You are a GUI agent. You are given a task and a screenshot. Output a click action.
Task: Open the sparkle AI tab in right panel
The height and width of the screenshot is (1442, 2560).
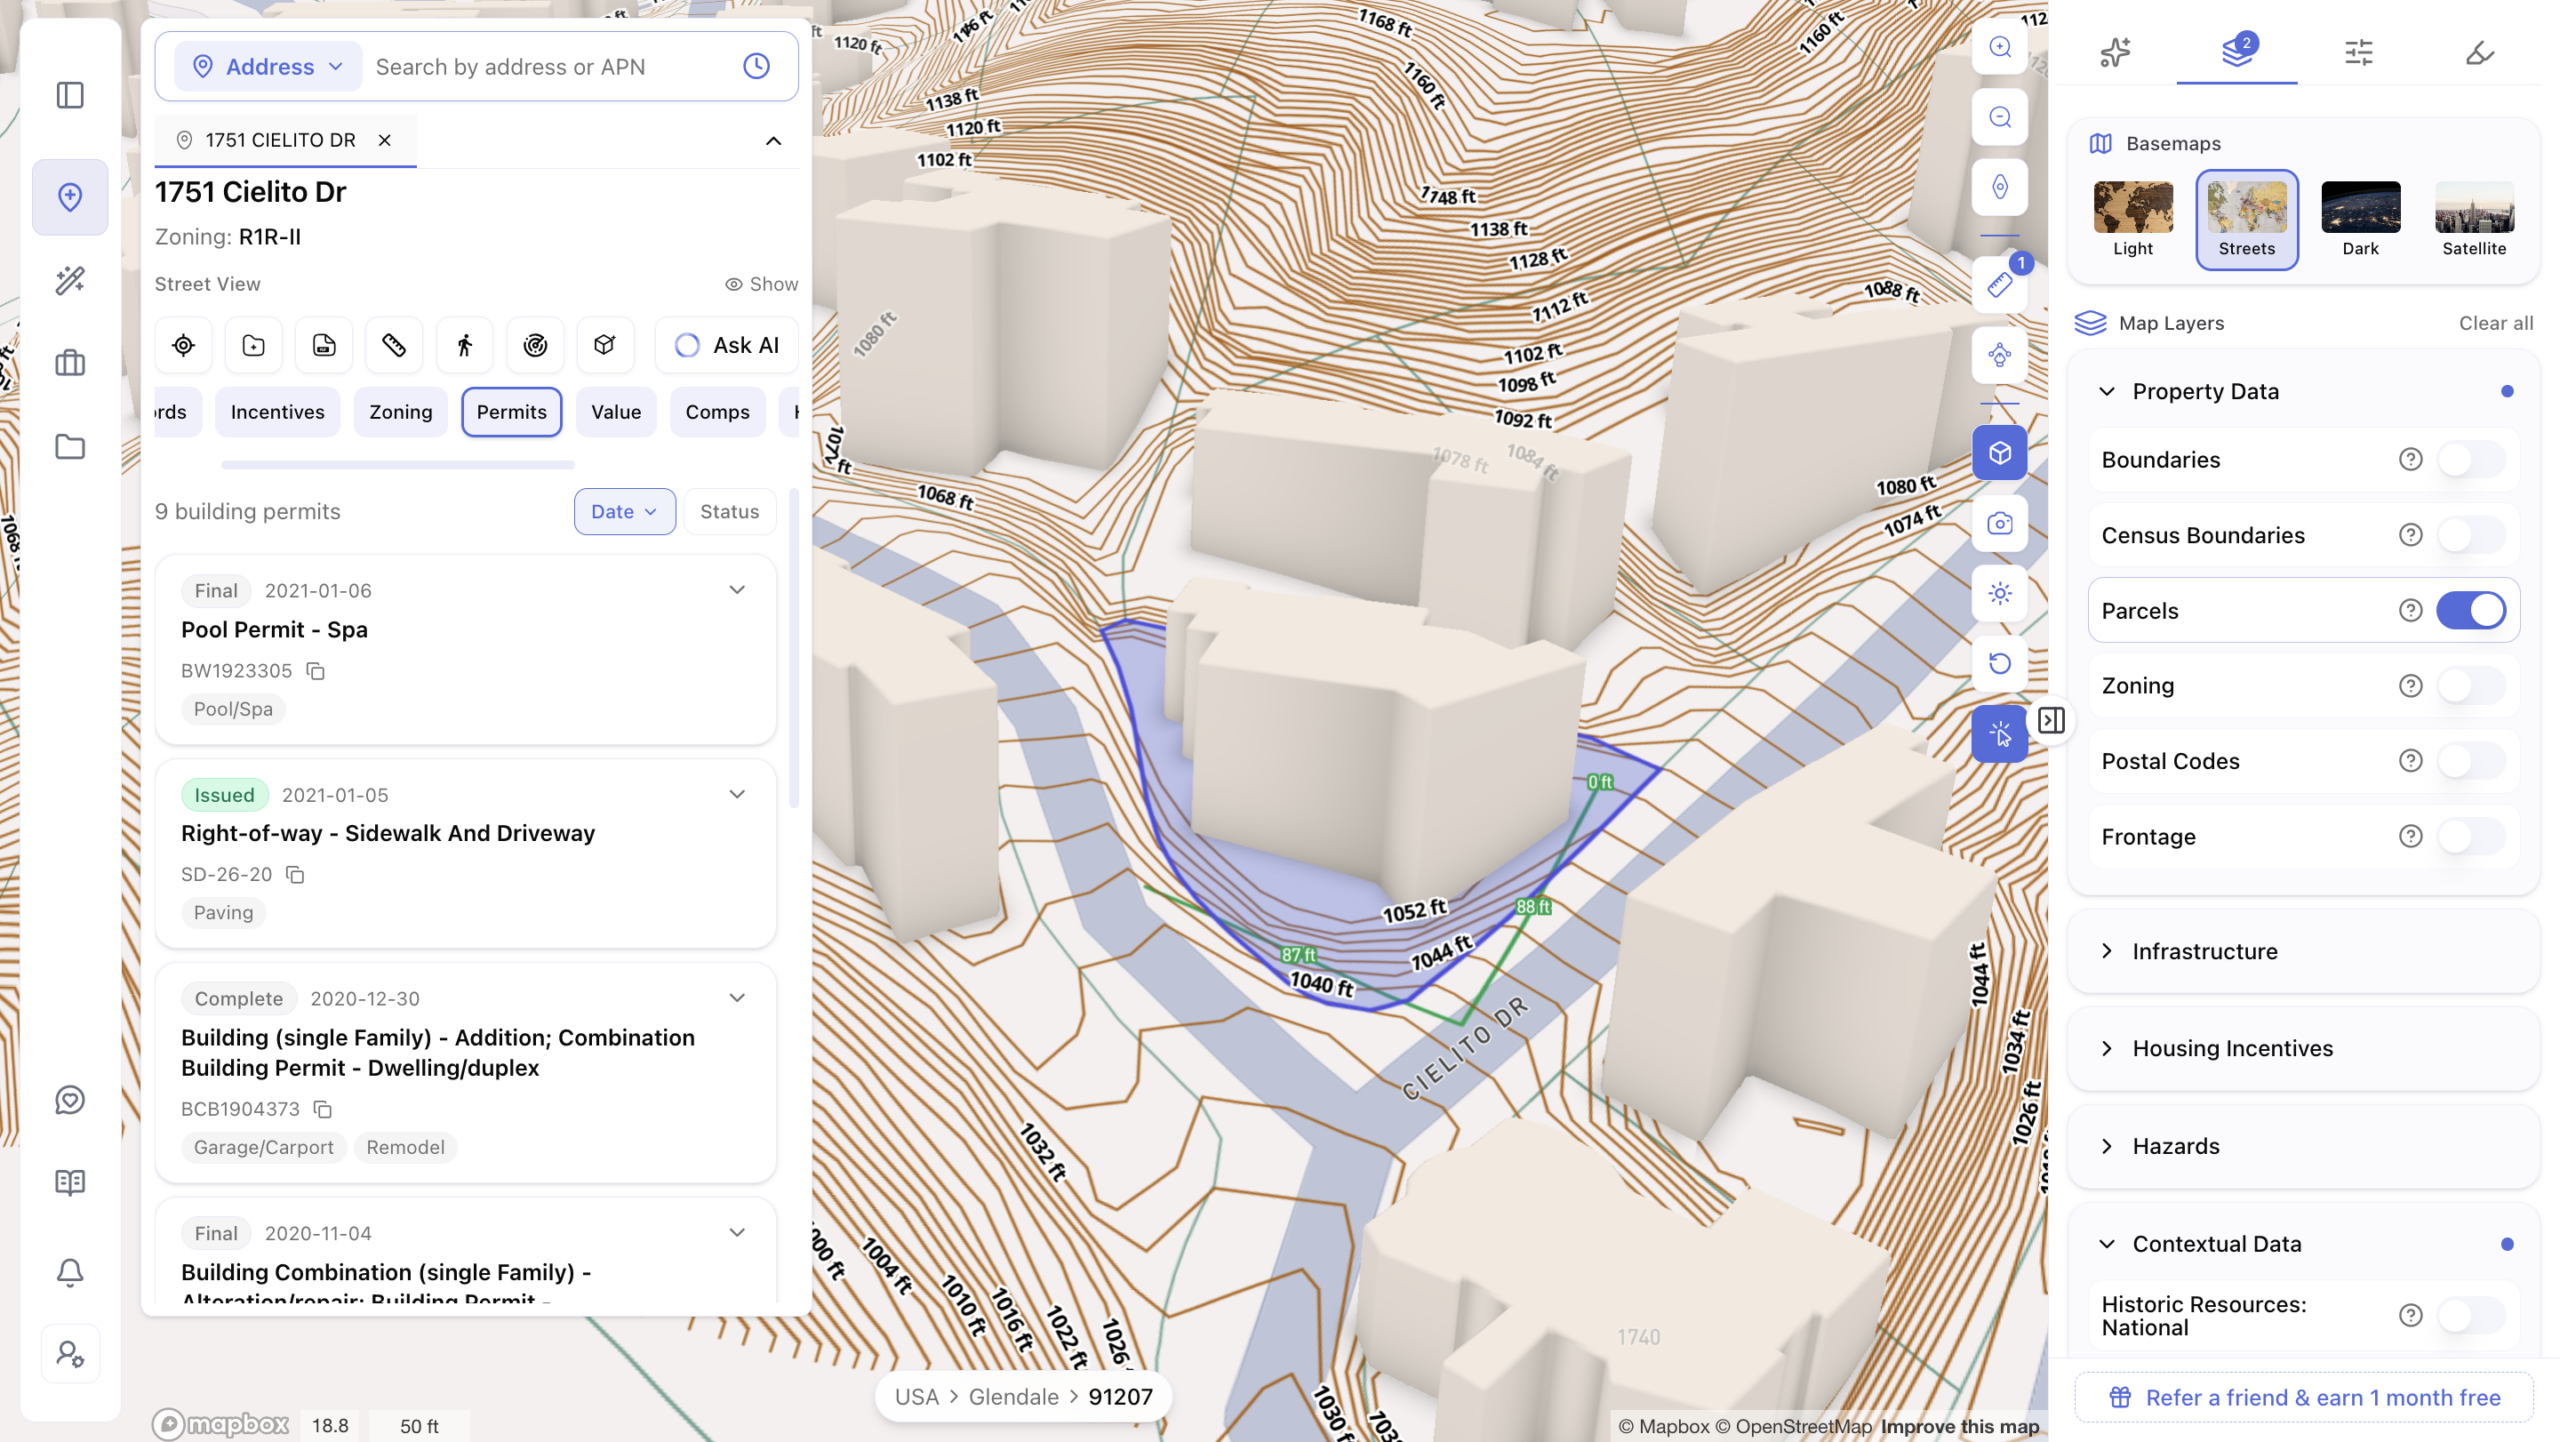tap(2115, 52)
